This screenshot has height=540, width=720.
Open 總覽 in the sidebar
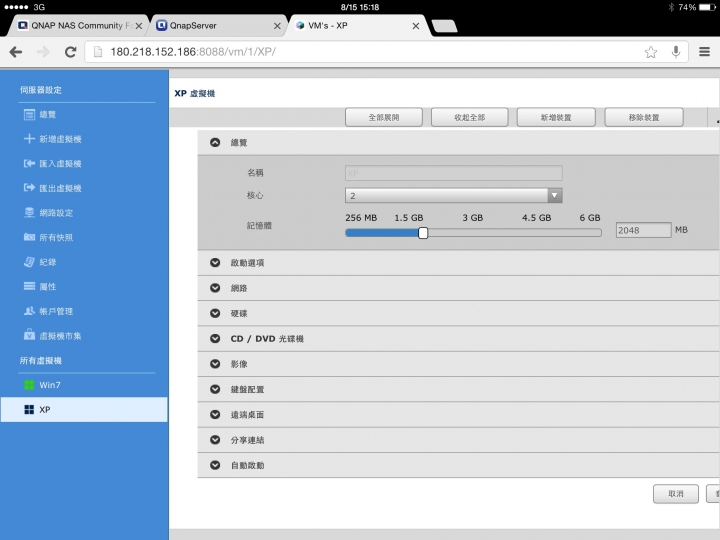coord(47,114)
